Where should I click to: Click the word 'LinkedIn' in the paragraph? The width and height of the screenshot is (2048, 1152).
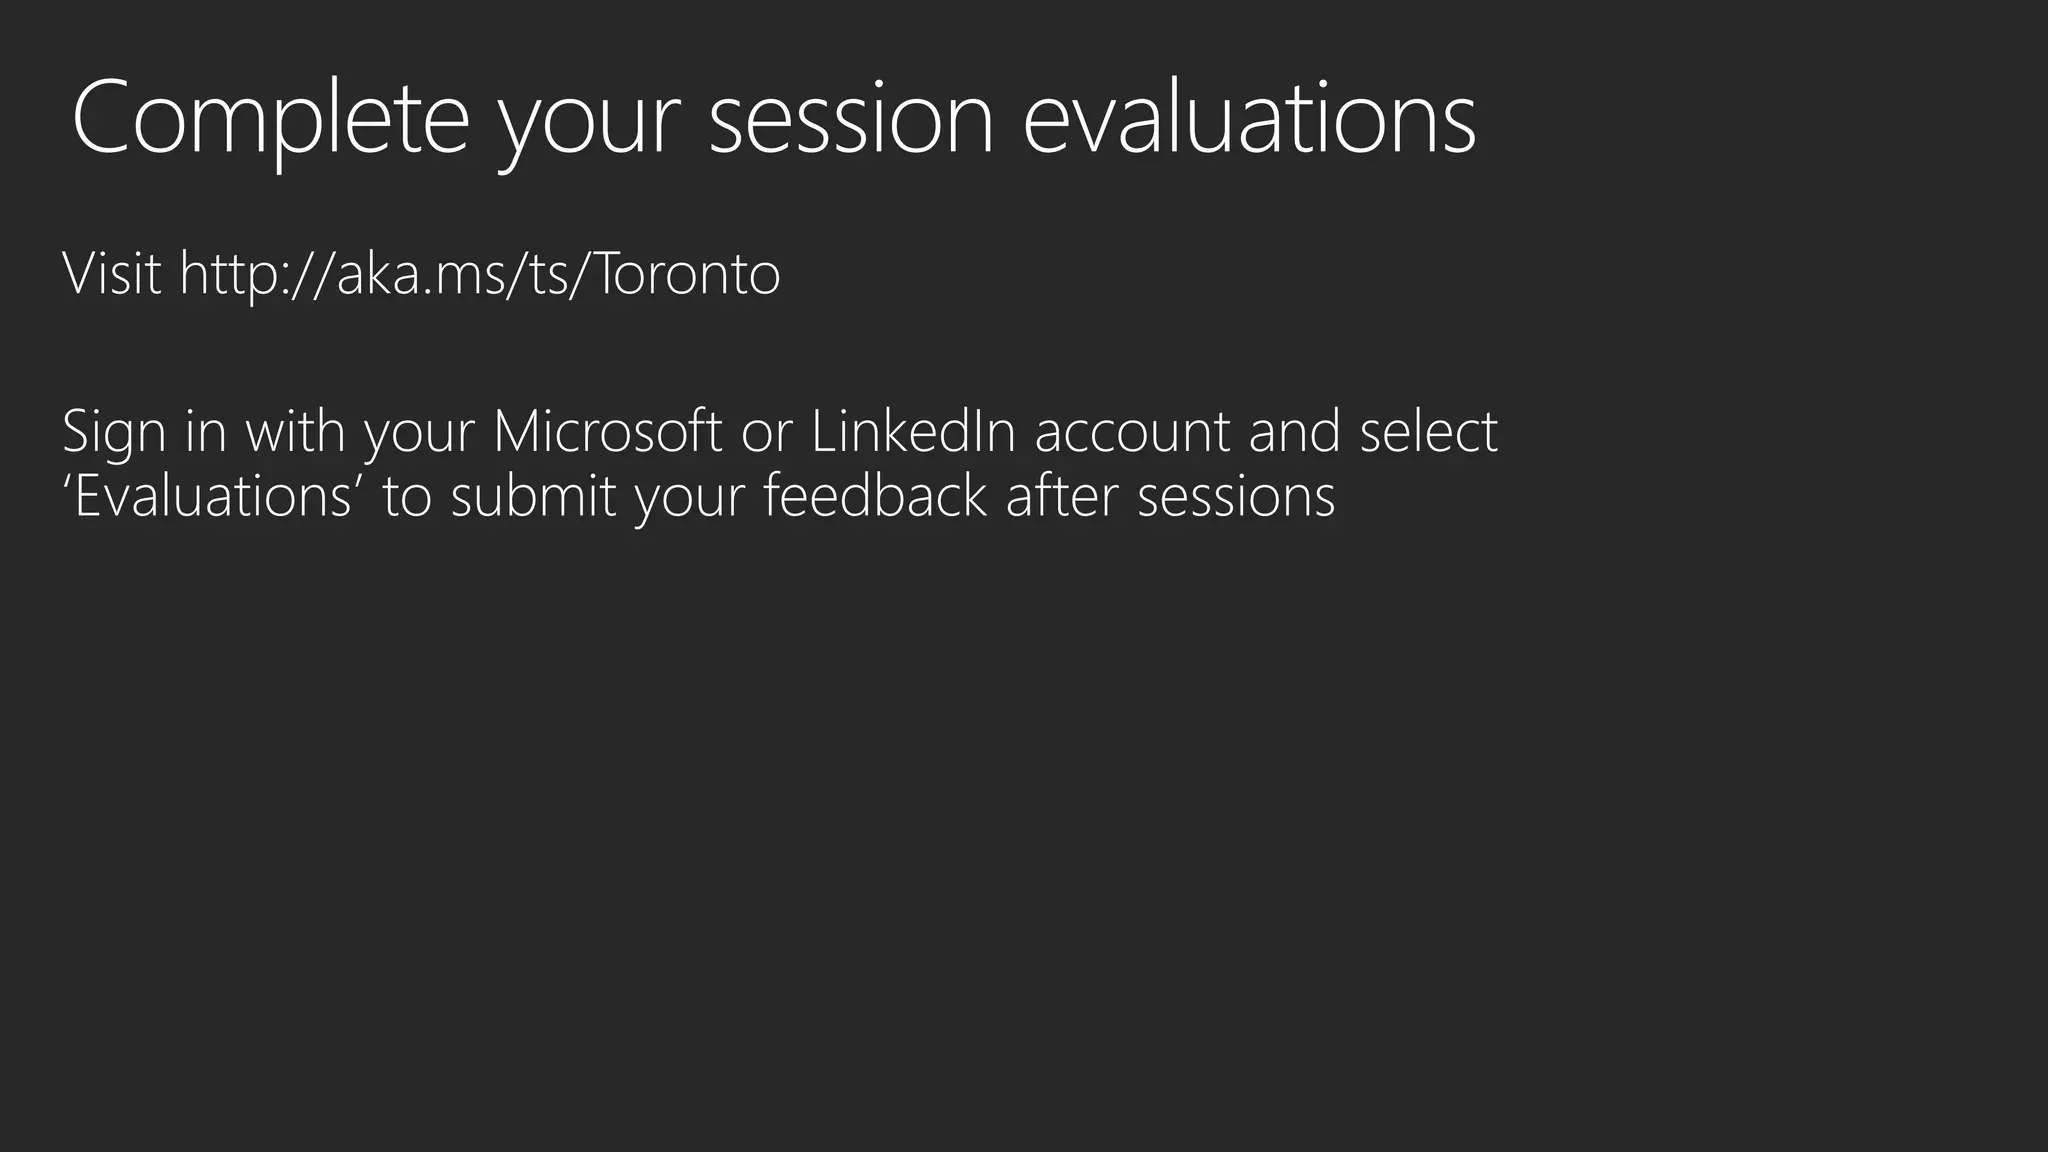tap(913, 431)
